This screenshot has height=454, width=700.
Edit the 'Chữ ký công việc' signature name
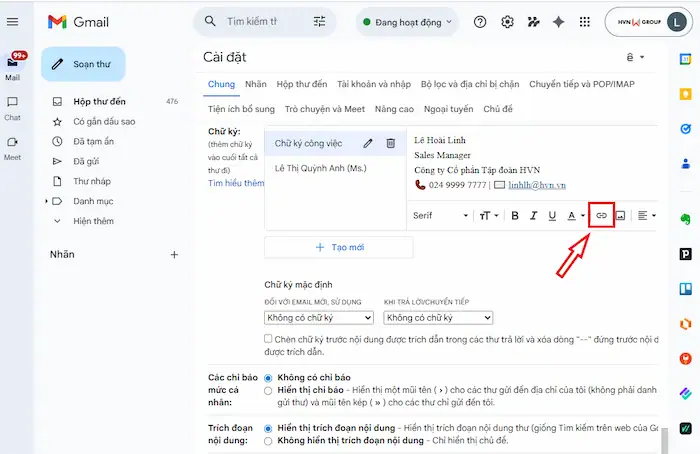click(368, 144)
